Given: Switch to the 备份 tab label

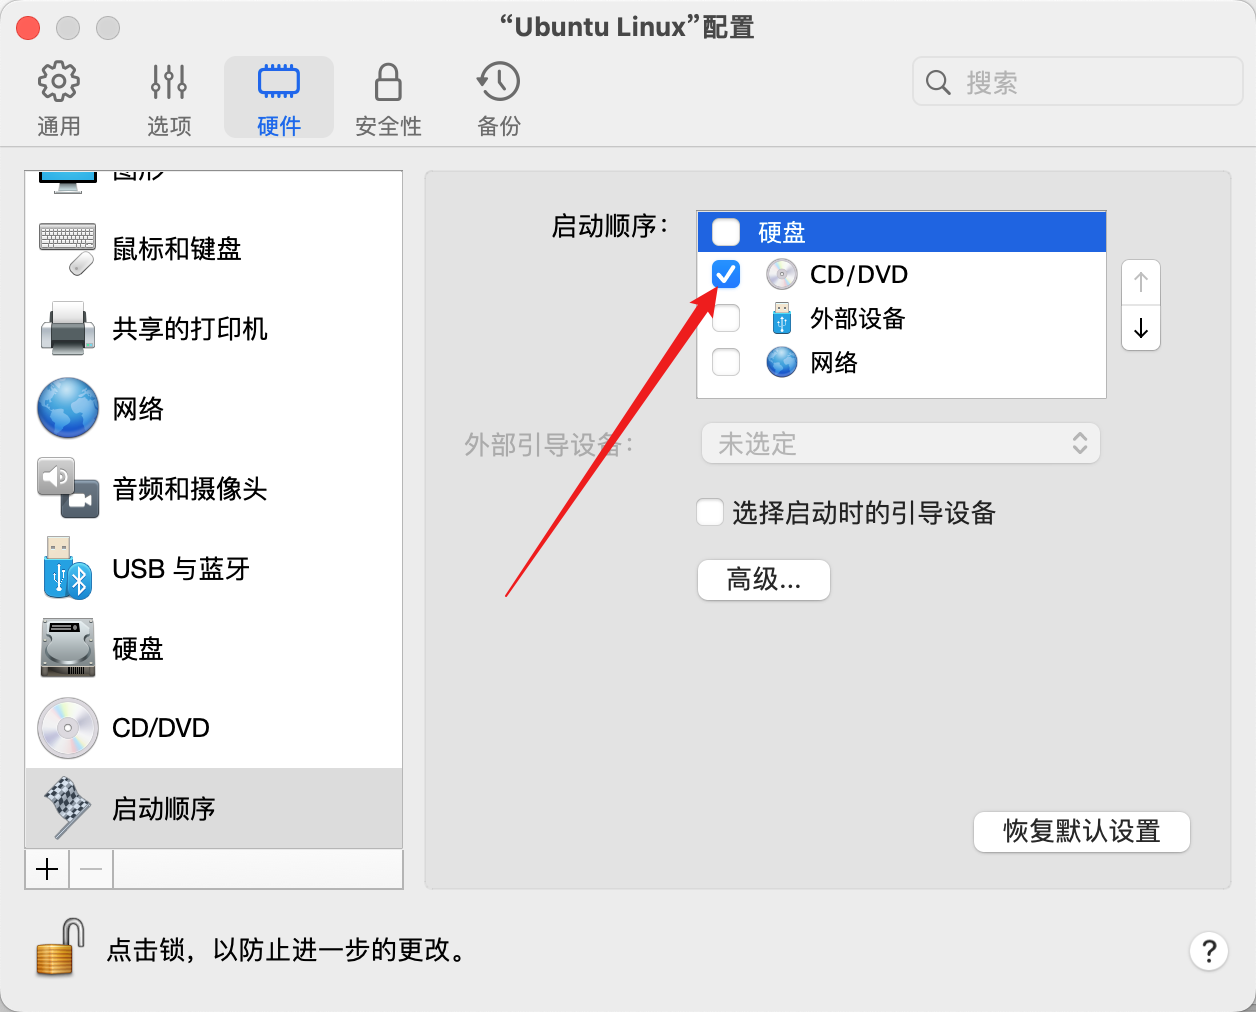Looking at the screenshot, I should (498, 126).
